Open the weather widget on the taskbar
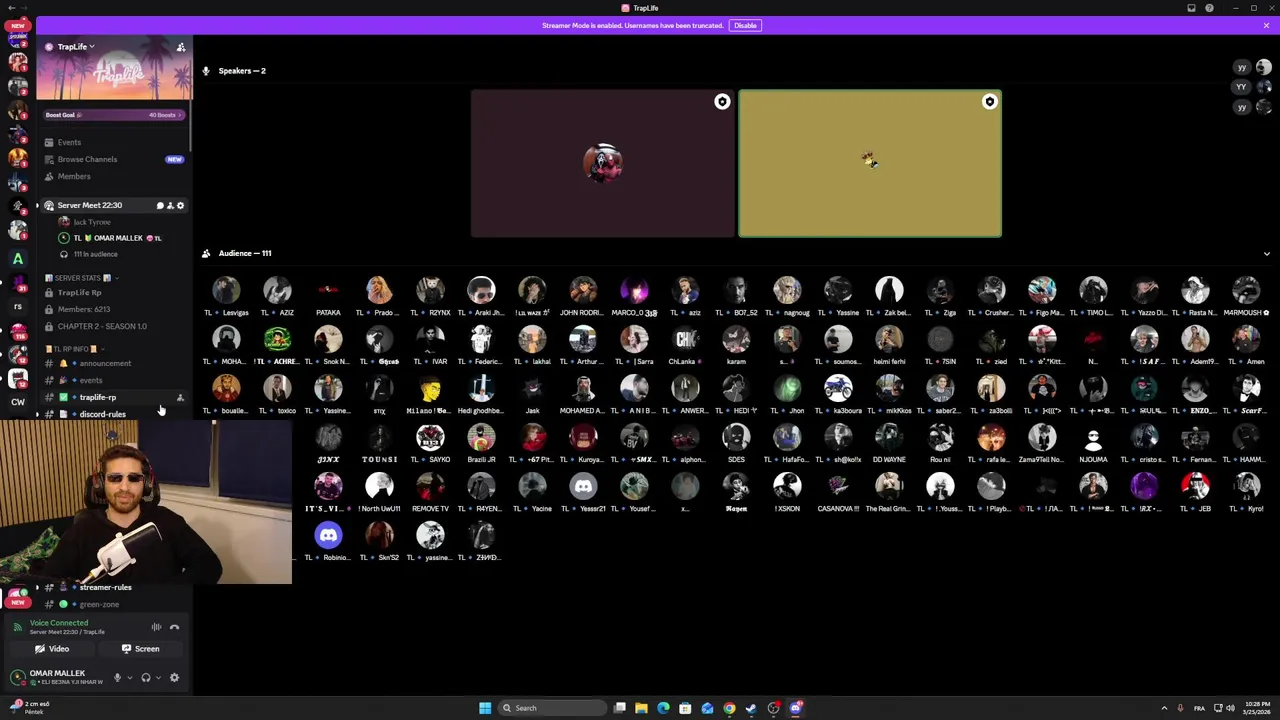 tap(30, 708)
